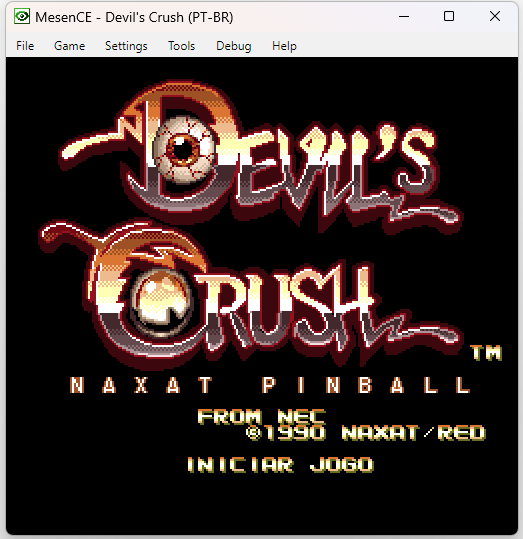The width and height of the screenshot is (523, 539).
Task: Click the 'NAXAT PINBALL' subtitle text
Action: (x=270, y=385)
